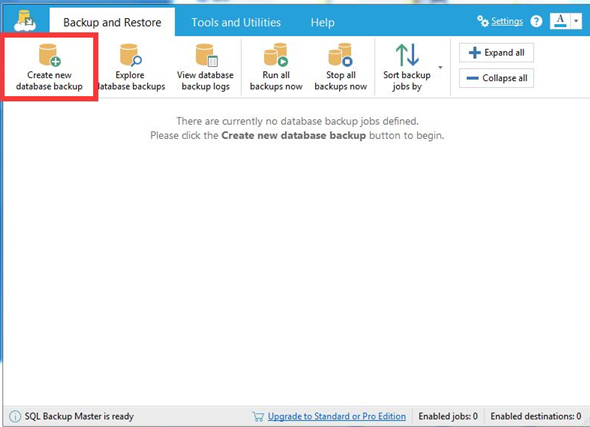
Task: Click SQL Backup Master app logo
Action: click(x=25, y=21)
